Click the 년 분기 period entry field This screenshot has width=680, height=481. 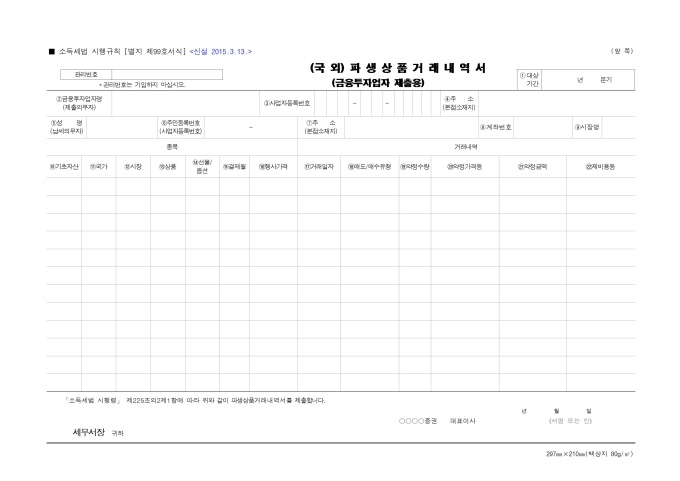point(588,80)
